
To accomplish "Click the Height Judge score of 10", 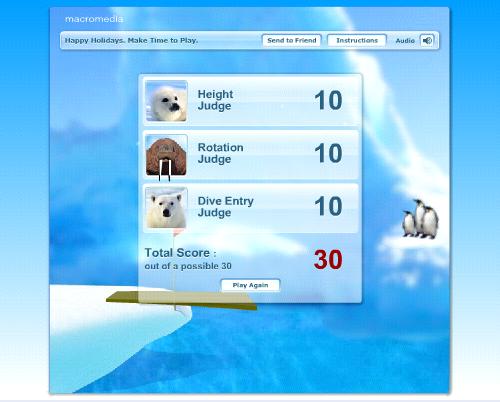I will (328, 100).
